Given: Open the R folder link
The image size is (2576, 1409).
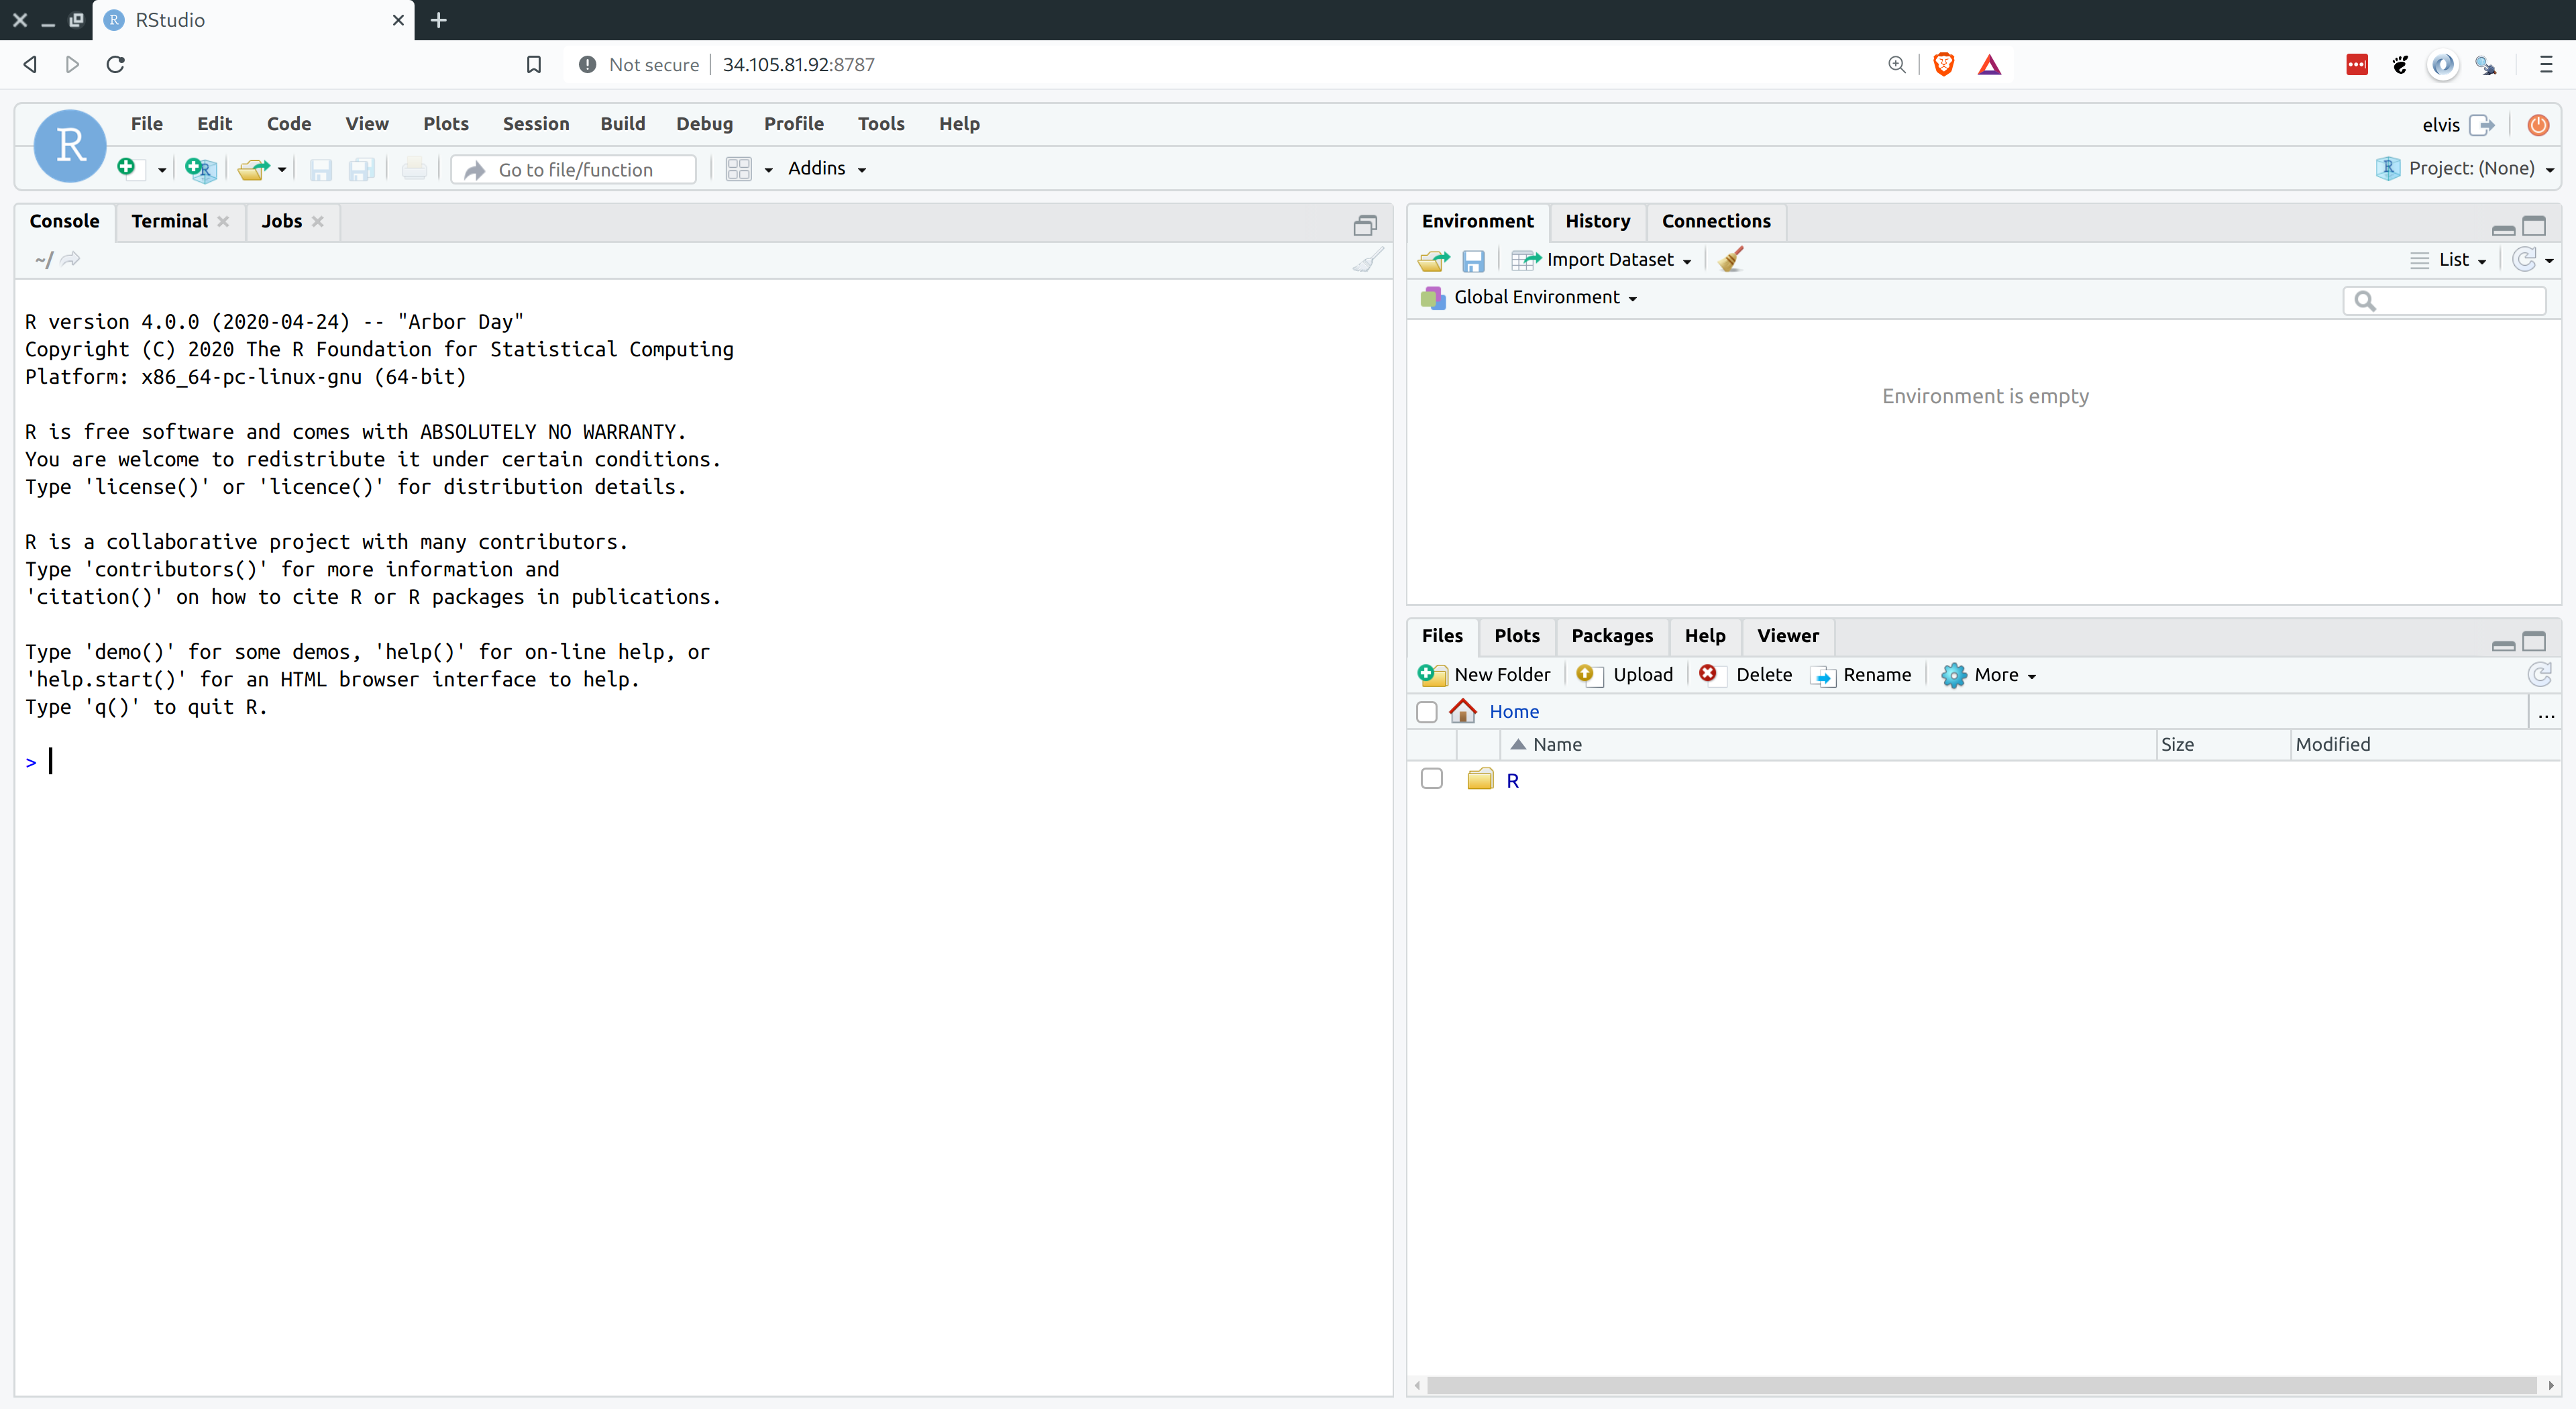Looking at the screenshot, I should click(1512, 781).
